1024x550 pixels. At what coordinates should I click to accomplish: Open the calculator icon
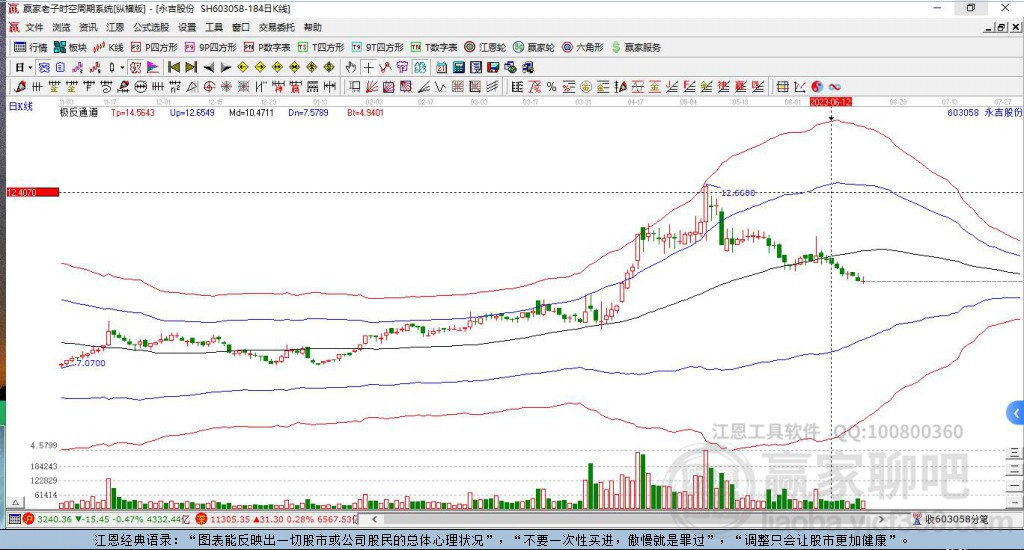[x=458, y=67]
